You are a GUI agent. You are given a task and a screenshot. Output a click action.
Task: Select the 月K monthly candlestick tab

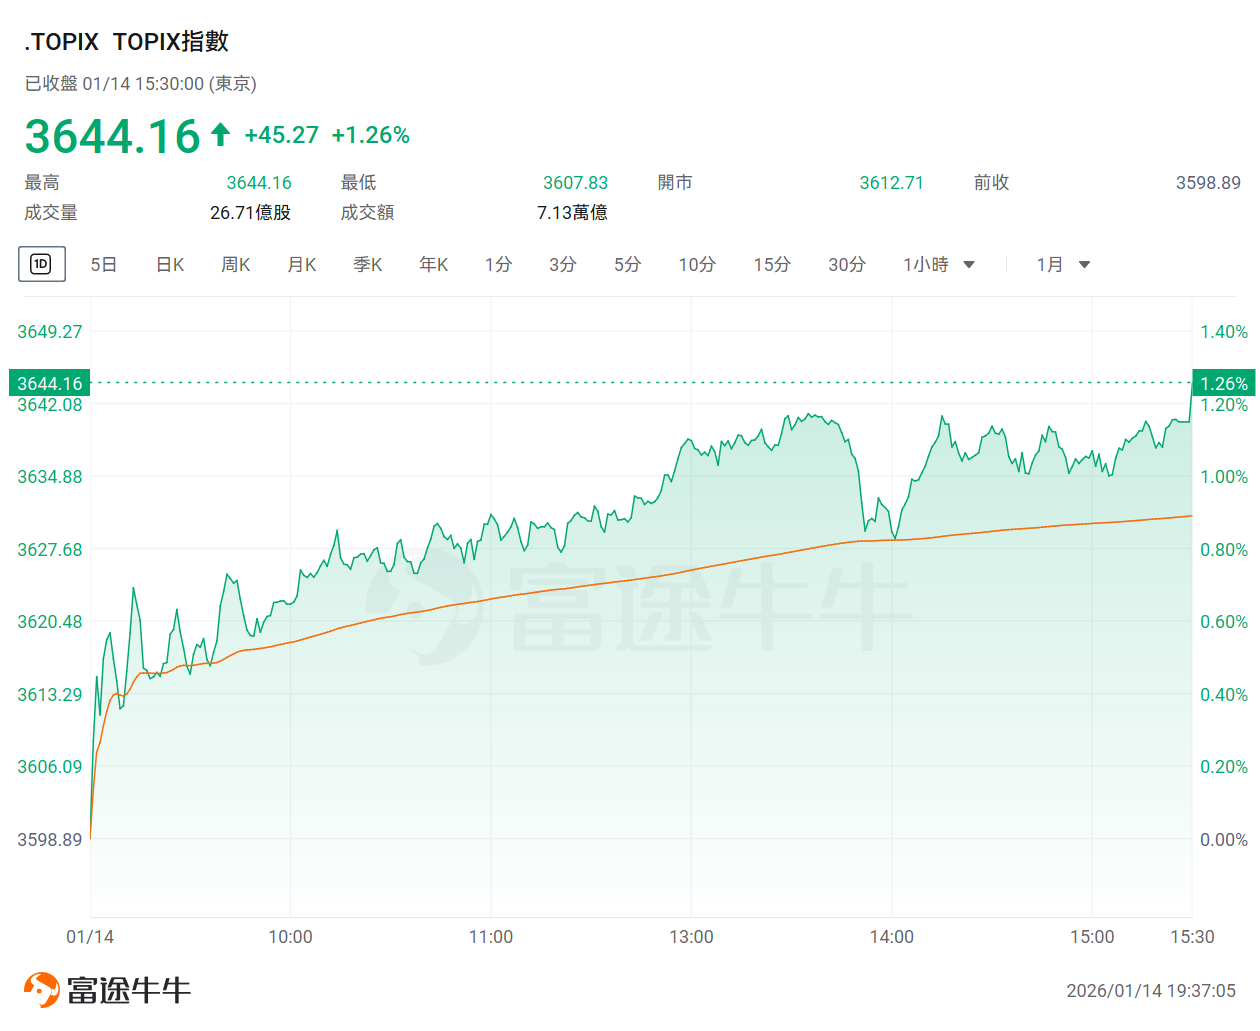pos(301,265)
